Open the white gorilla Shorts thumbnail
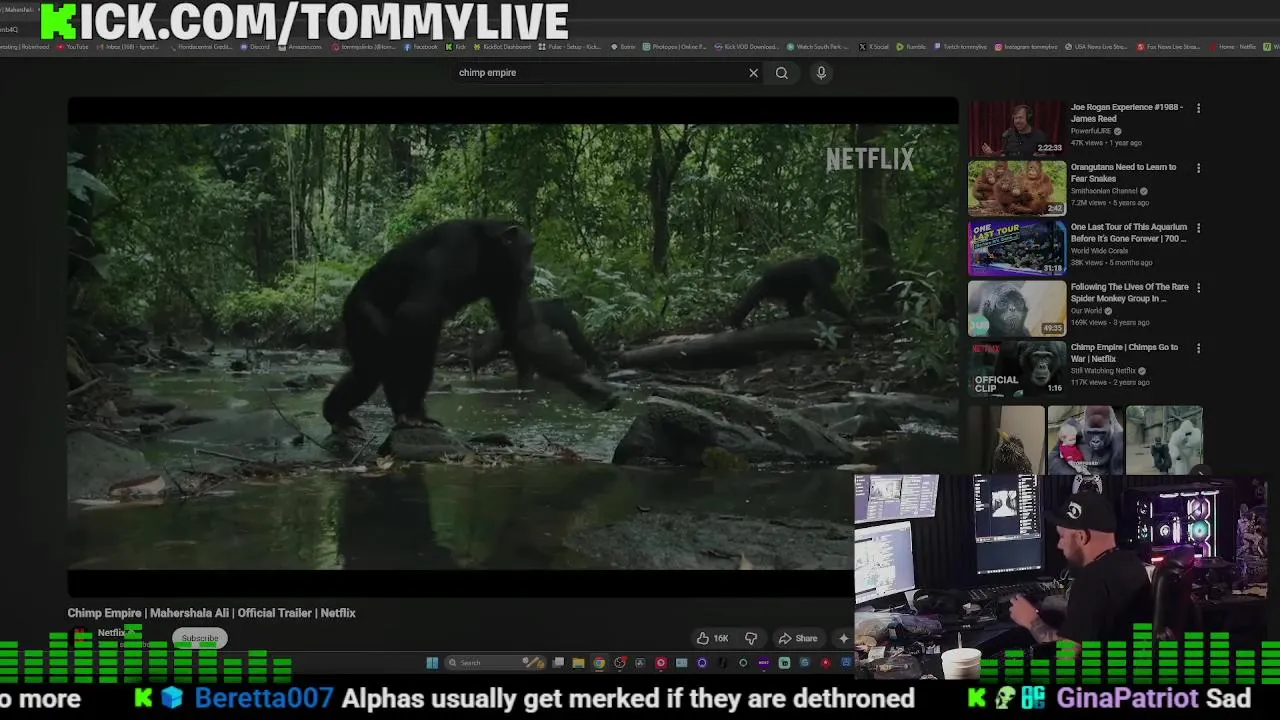The width and height of the screenshot is (1280, 720). point(1164,440)
